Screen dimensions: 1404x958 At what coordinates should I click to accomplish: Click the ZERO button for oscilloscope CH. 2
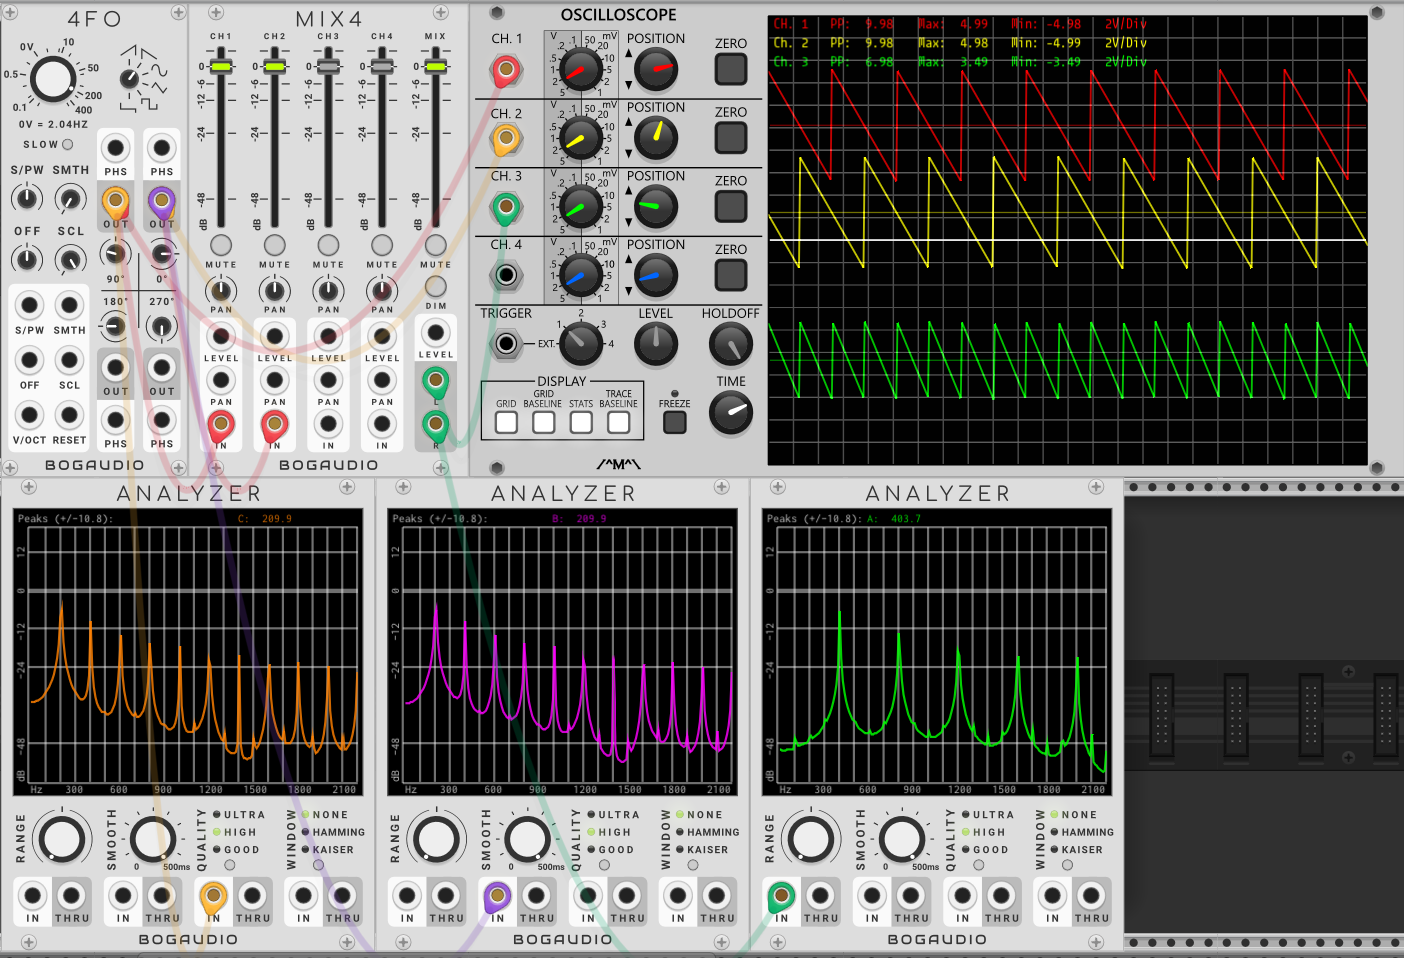(731, 138)
